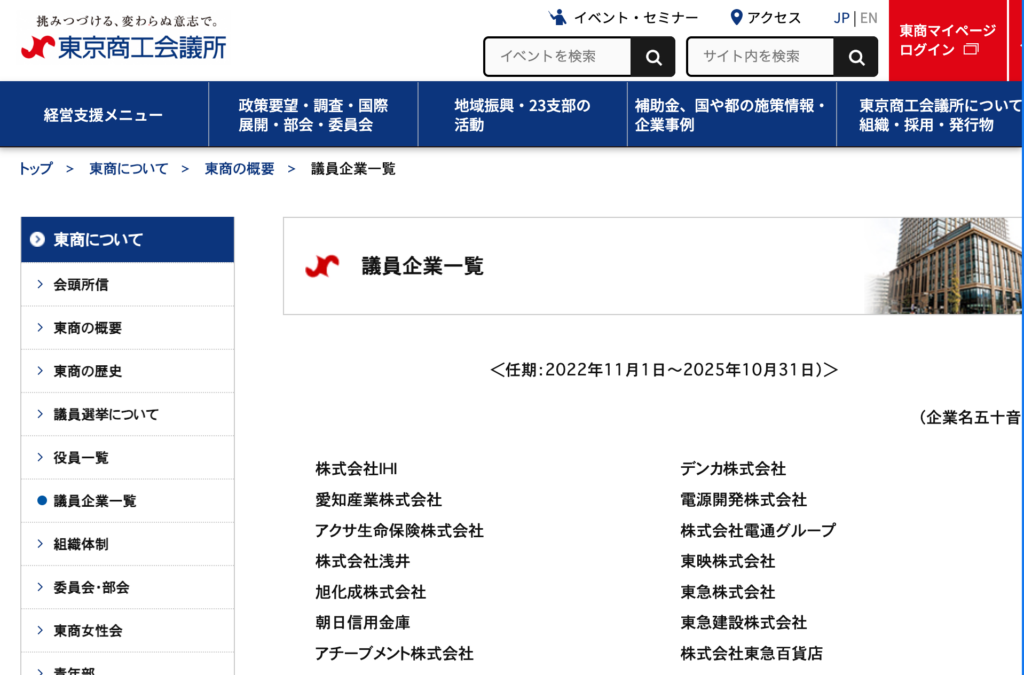Expand the 組織体制 sidebar chevron
Image resolution: width=1024 pixels, height=675 pixels.
(x=40, y=544)
